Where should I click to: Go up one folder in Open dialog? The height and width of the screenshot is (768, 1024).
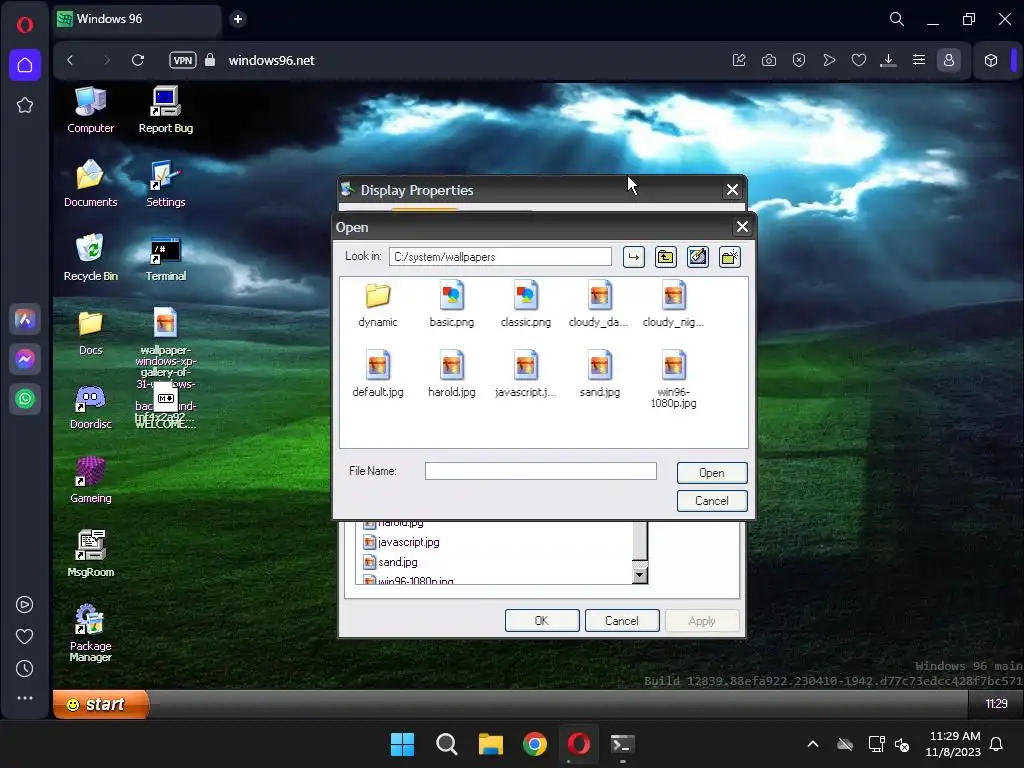click(665, 257)
